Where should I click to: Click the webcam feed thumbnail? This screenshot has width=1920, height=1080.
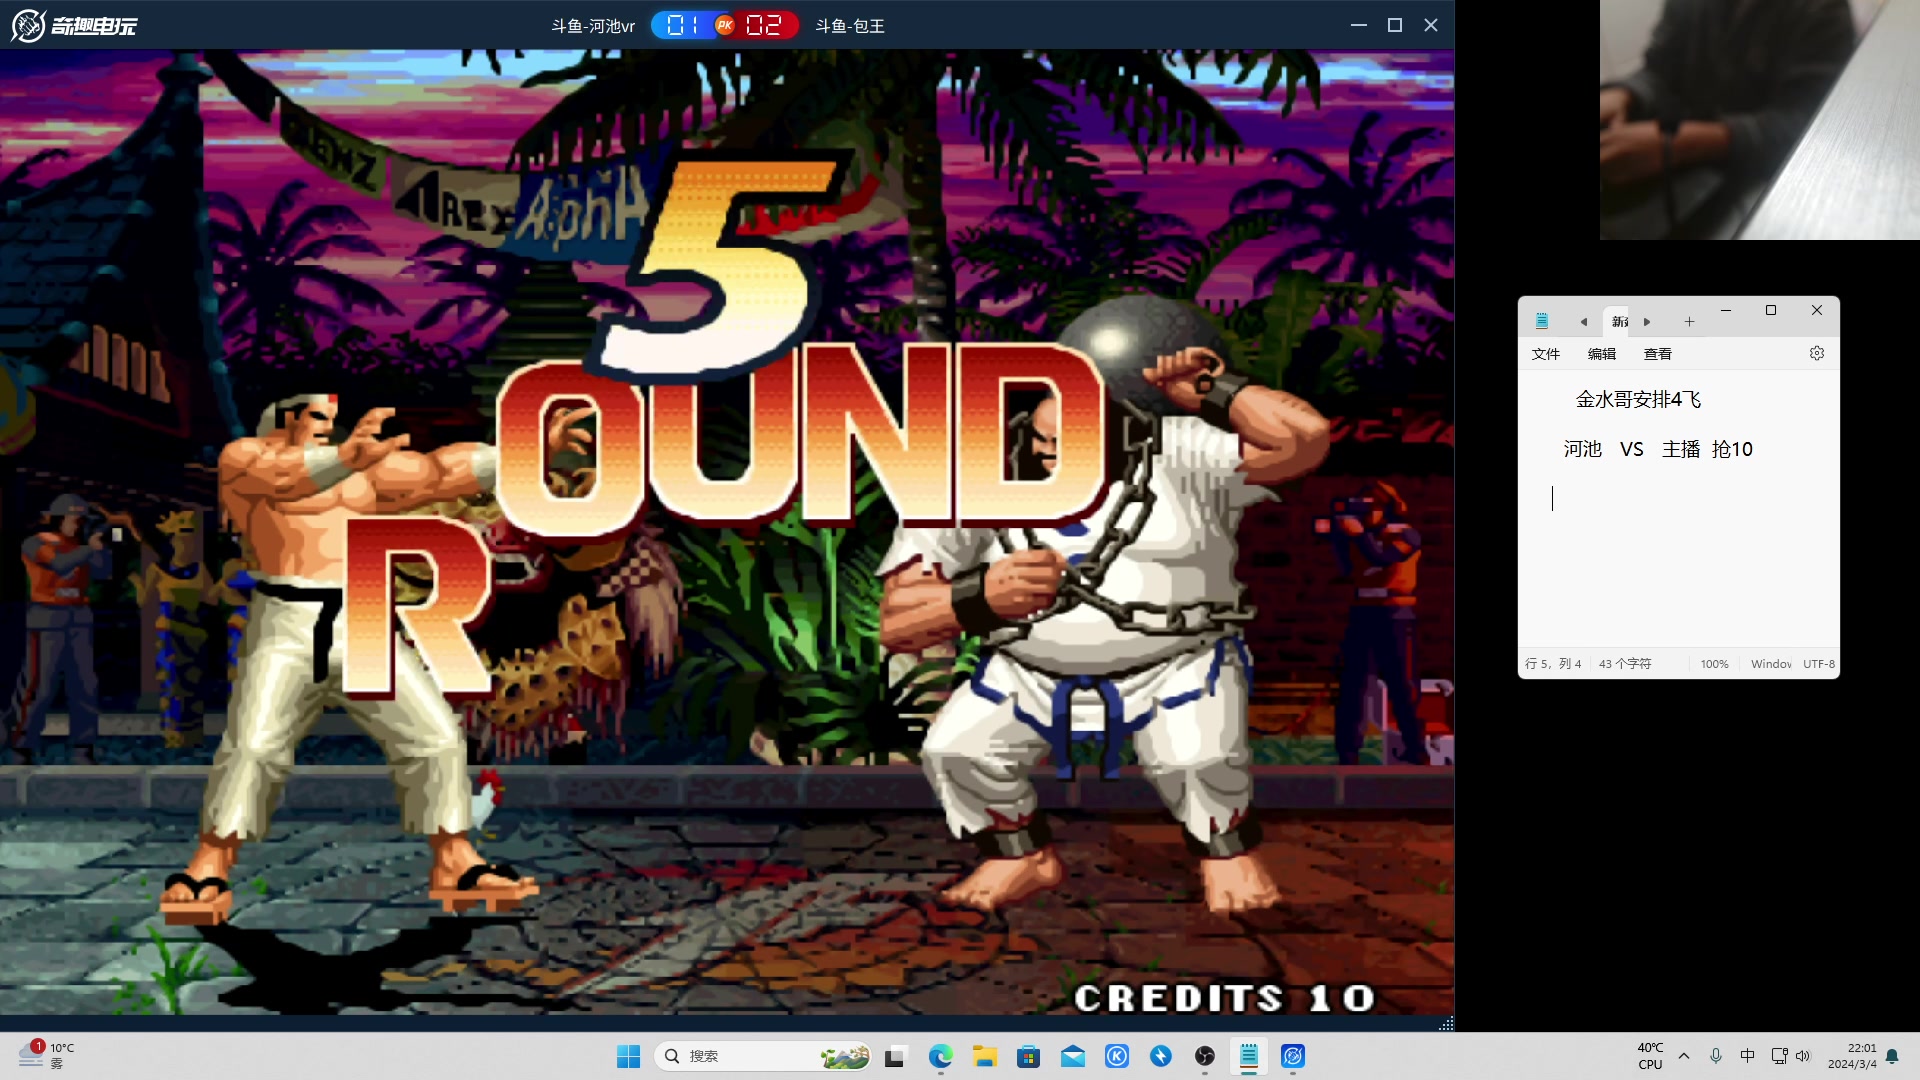pyautogui.click(x=1760, y=120)
